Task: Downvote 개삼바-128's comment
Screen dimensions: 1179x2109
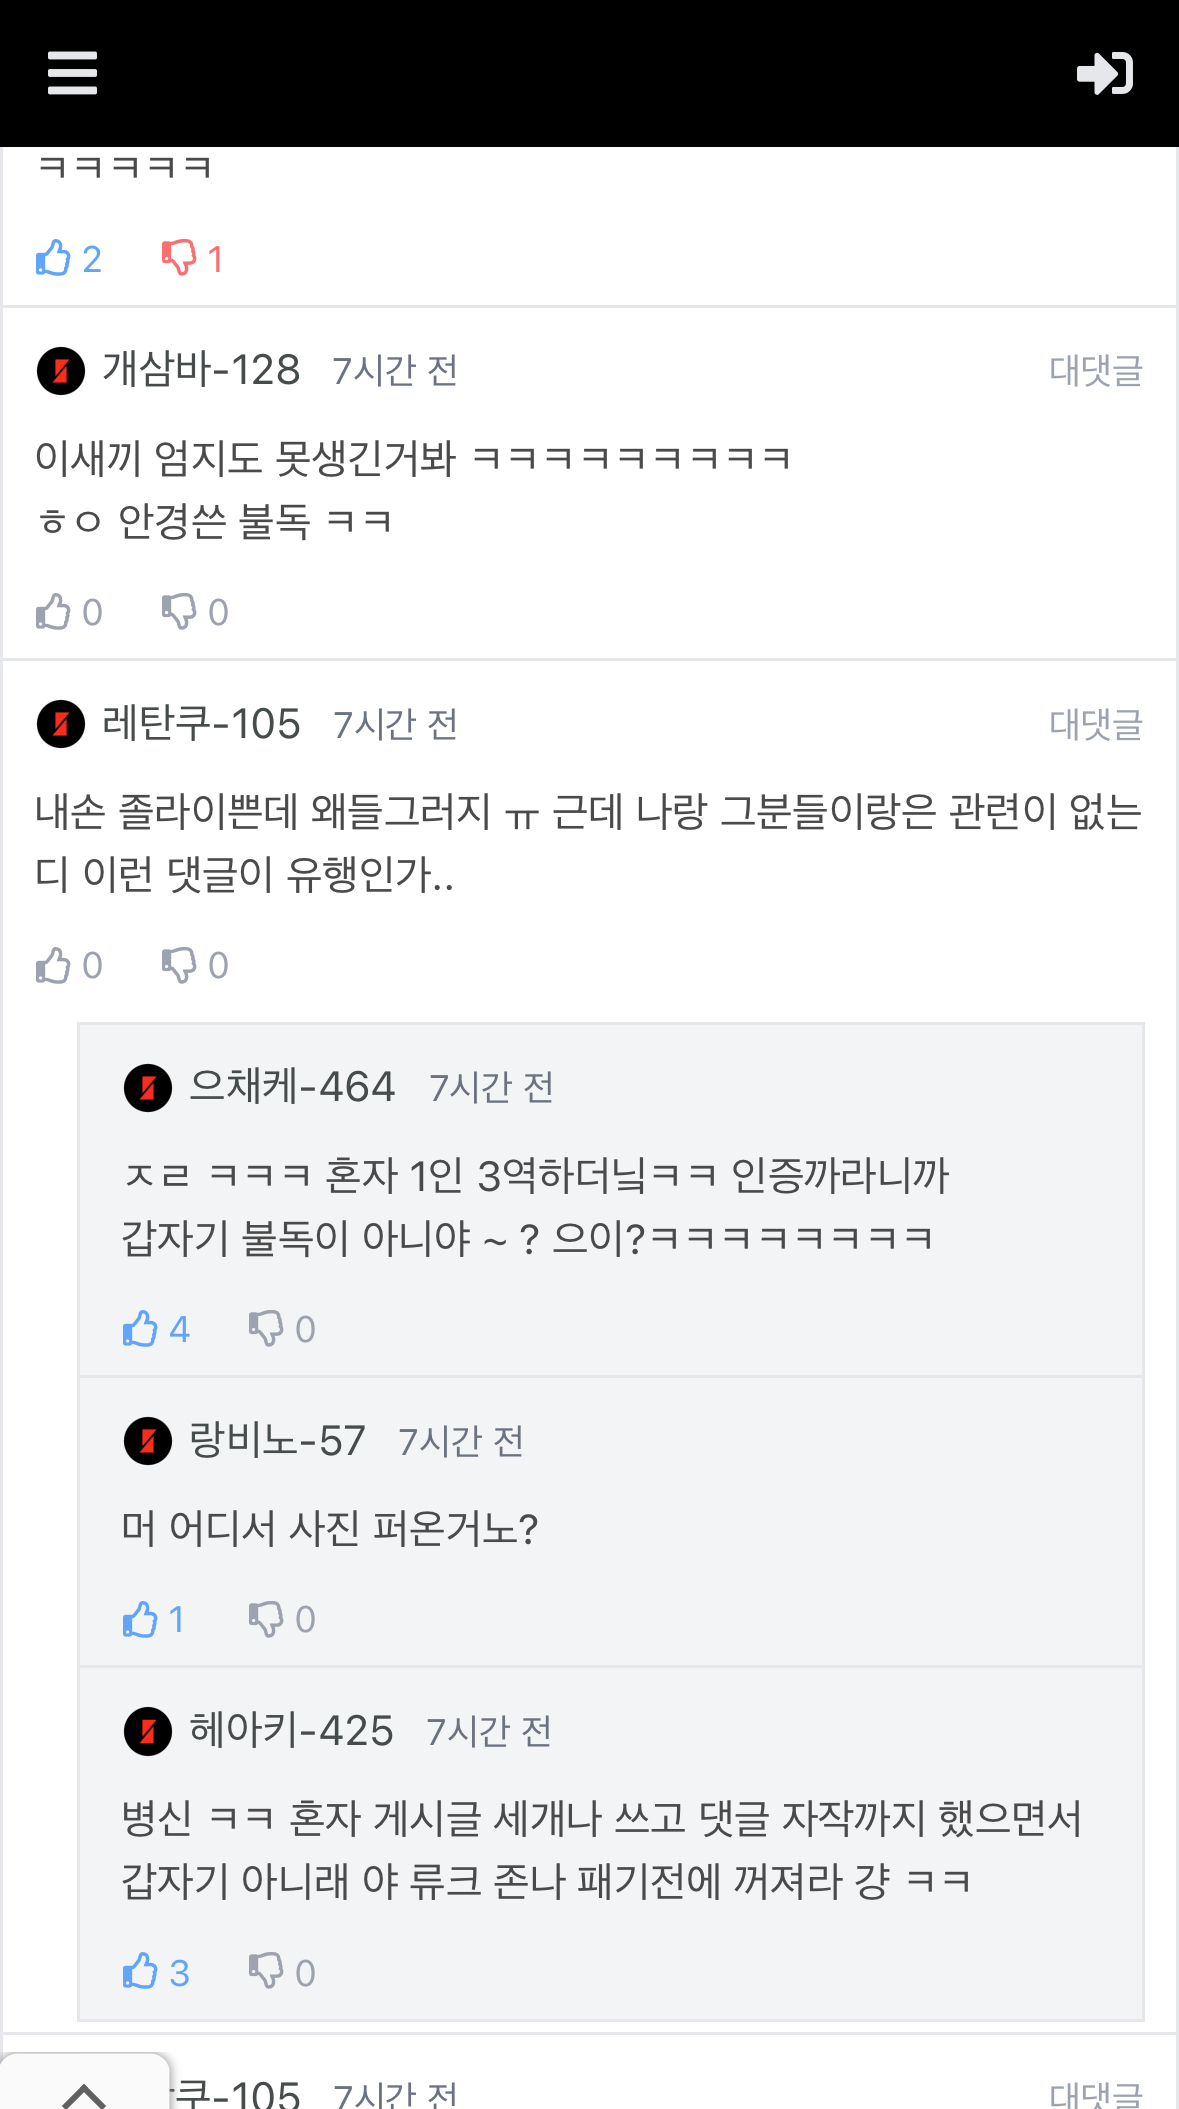Action: [x=179, y=611]
